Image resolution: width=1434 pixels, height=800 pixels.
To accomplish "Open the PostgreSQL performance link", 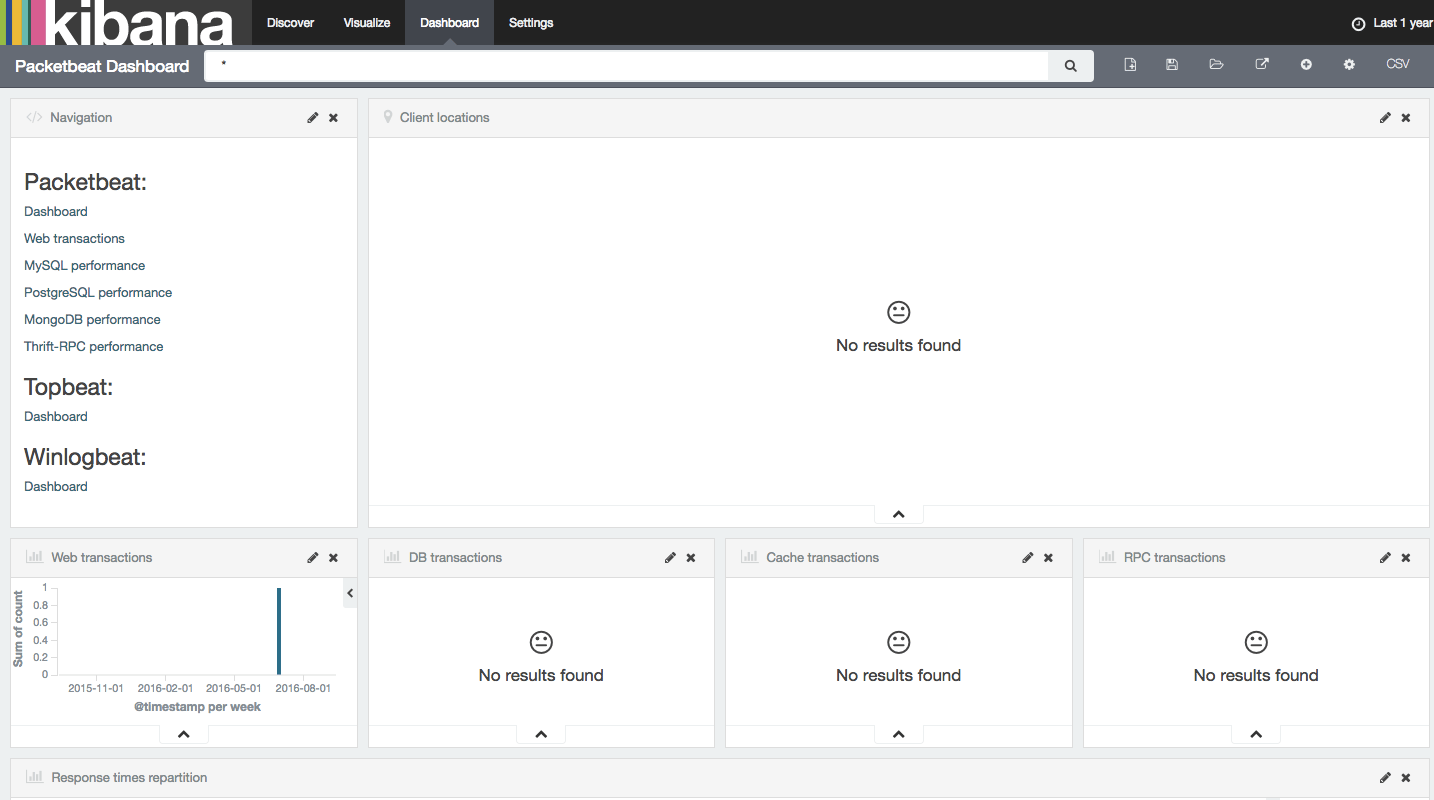I will pos(98,292).
